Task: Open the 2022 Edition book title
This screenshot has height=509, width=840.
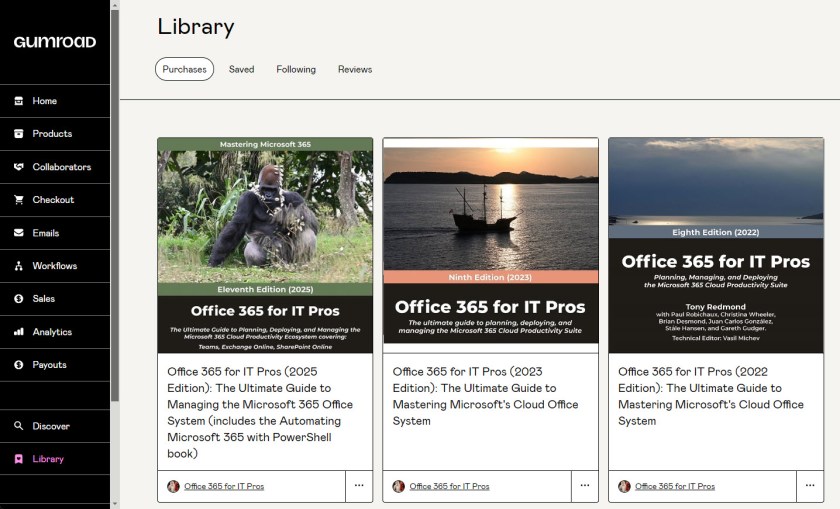Action: (x=711, y=396)
